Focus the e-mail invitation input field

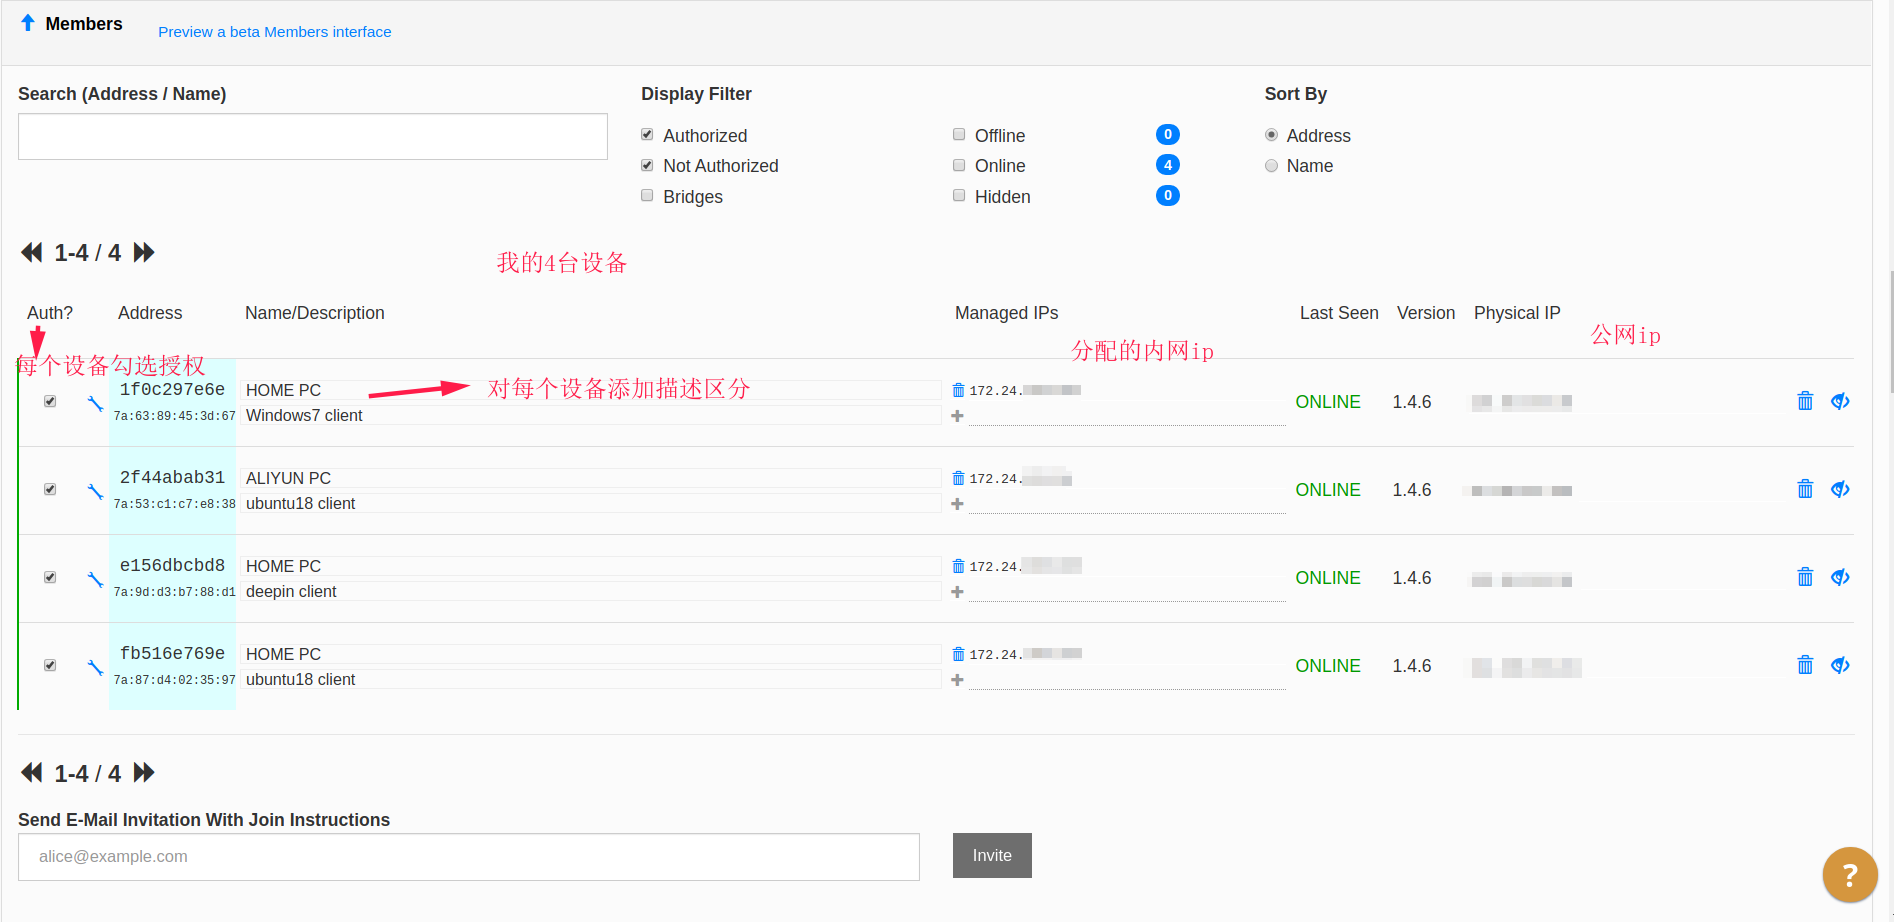(x=468, y=857)
